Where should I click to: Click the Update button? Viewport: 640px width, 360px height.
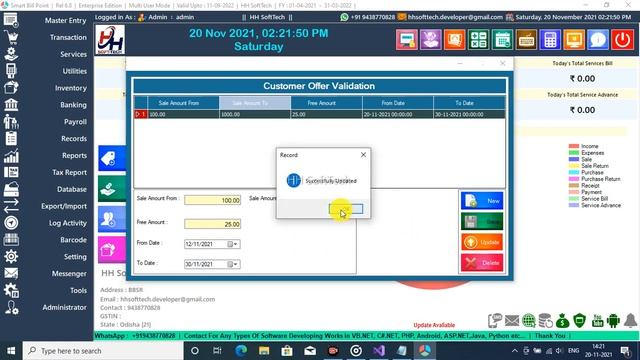[482, 242]
